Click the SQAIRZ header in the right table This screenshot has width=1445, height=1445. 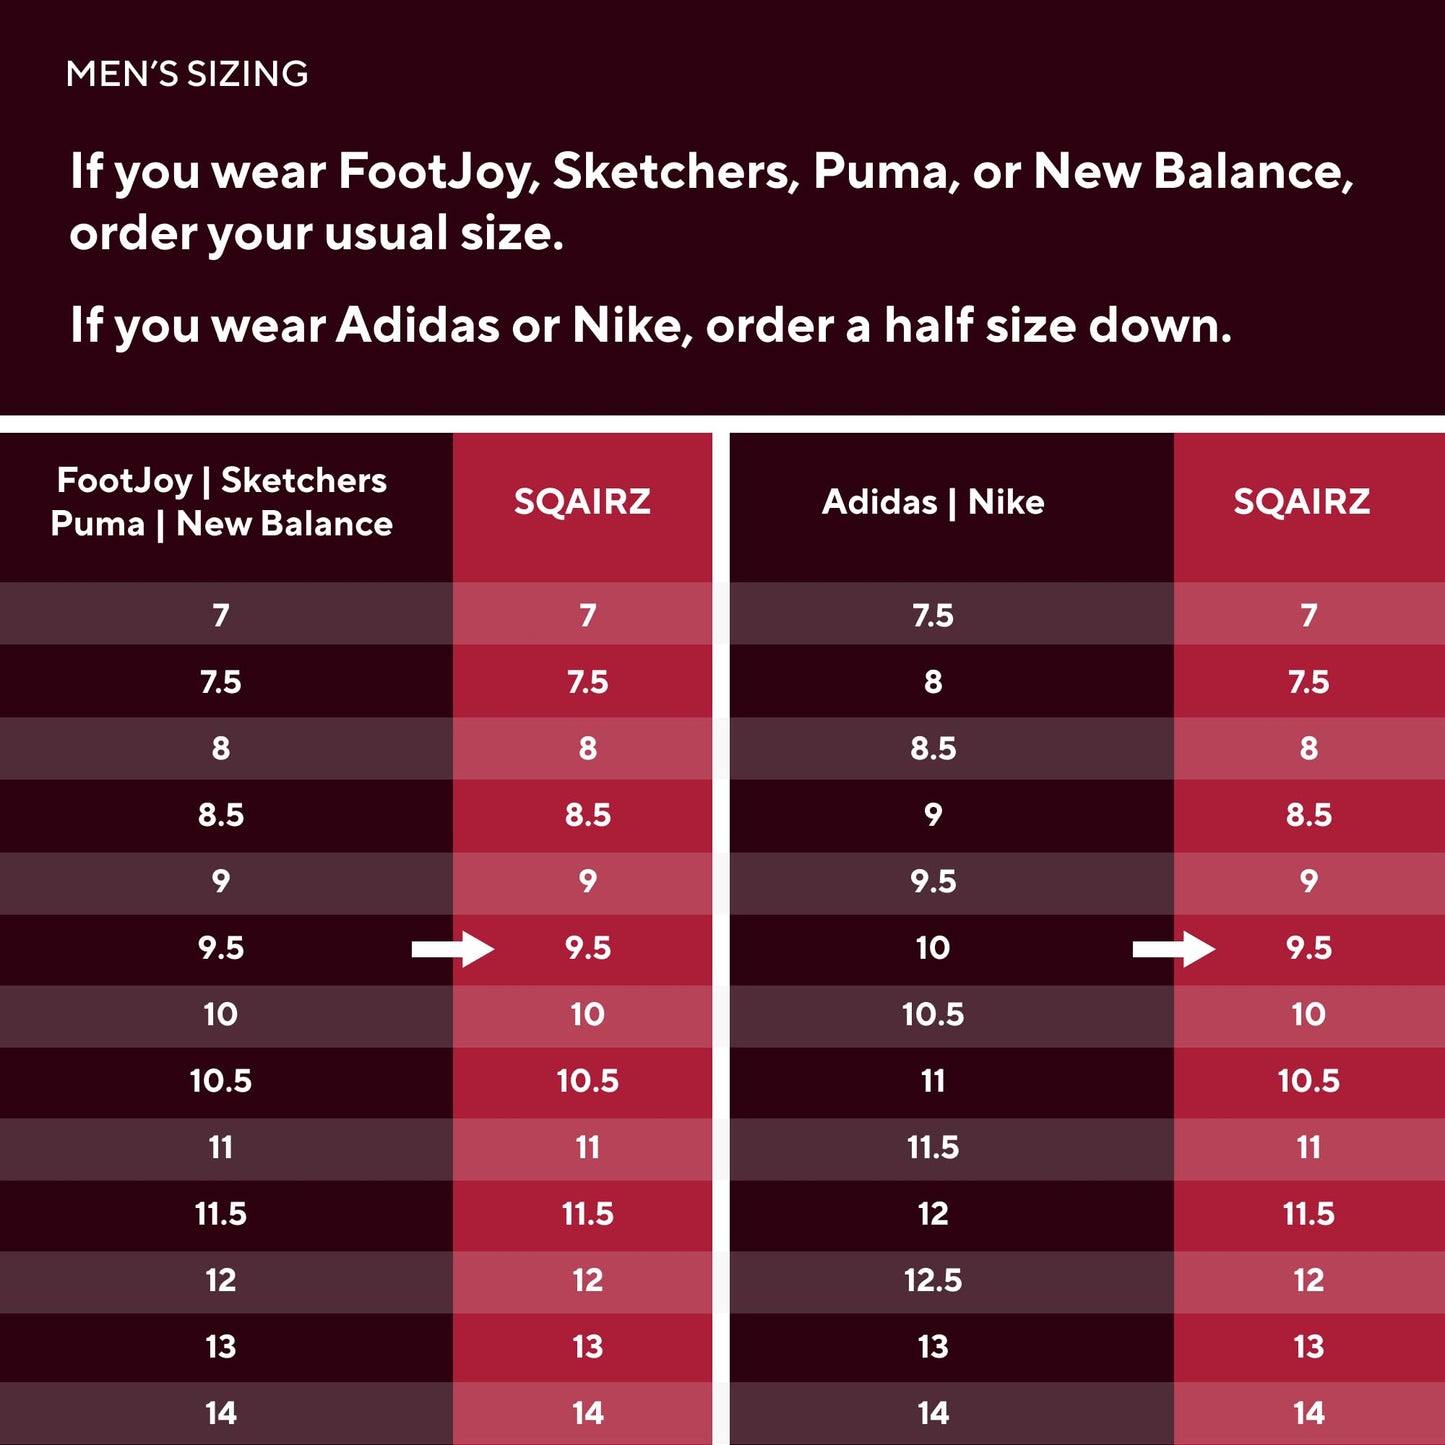[1301, 502]
